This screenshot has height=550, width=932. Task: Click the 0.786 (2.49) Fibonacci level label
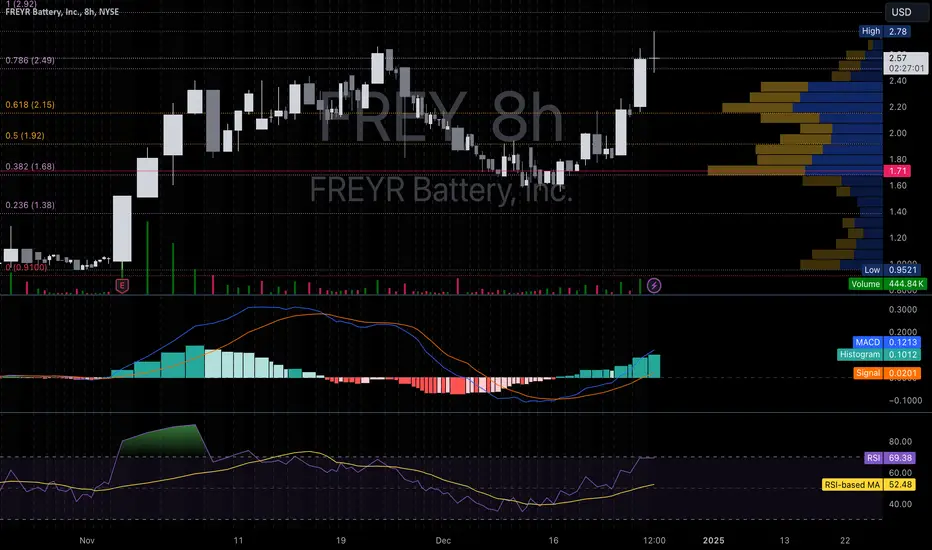pyautogui.click(x=30, y=60)
